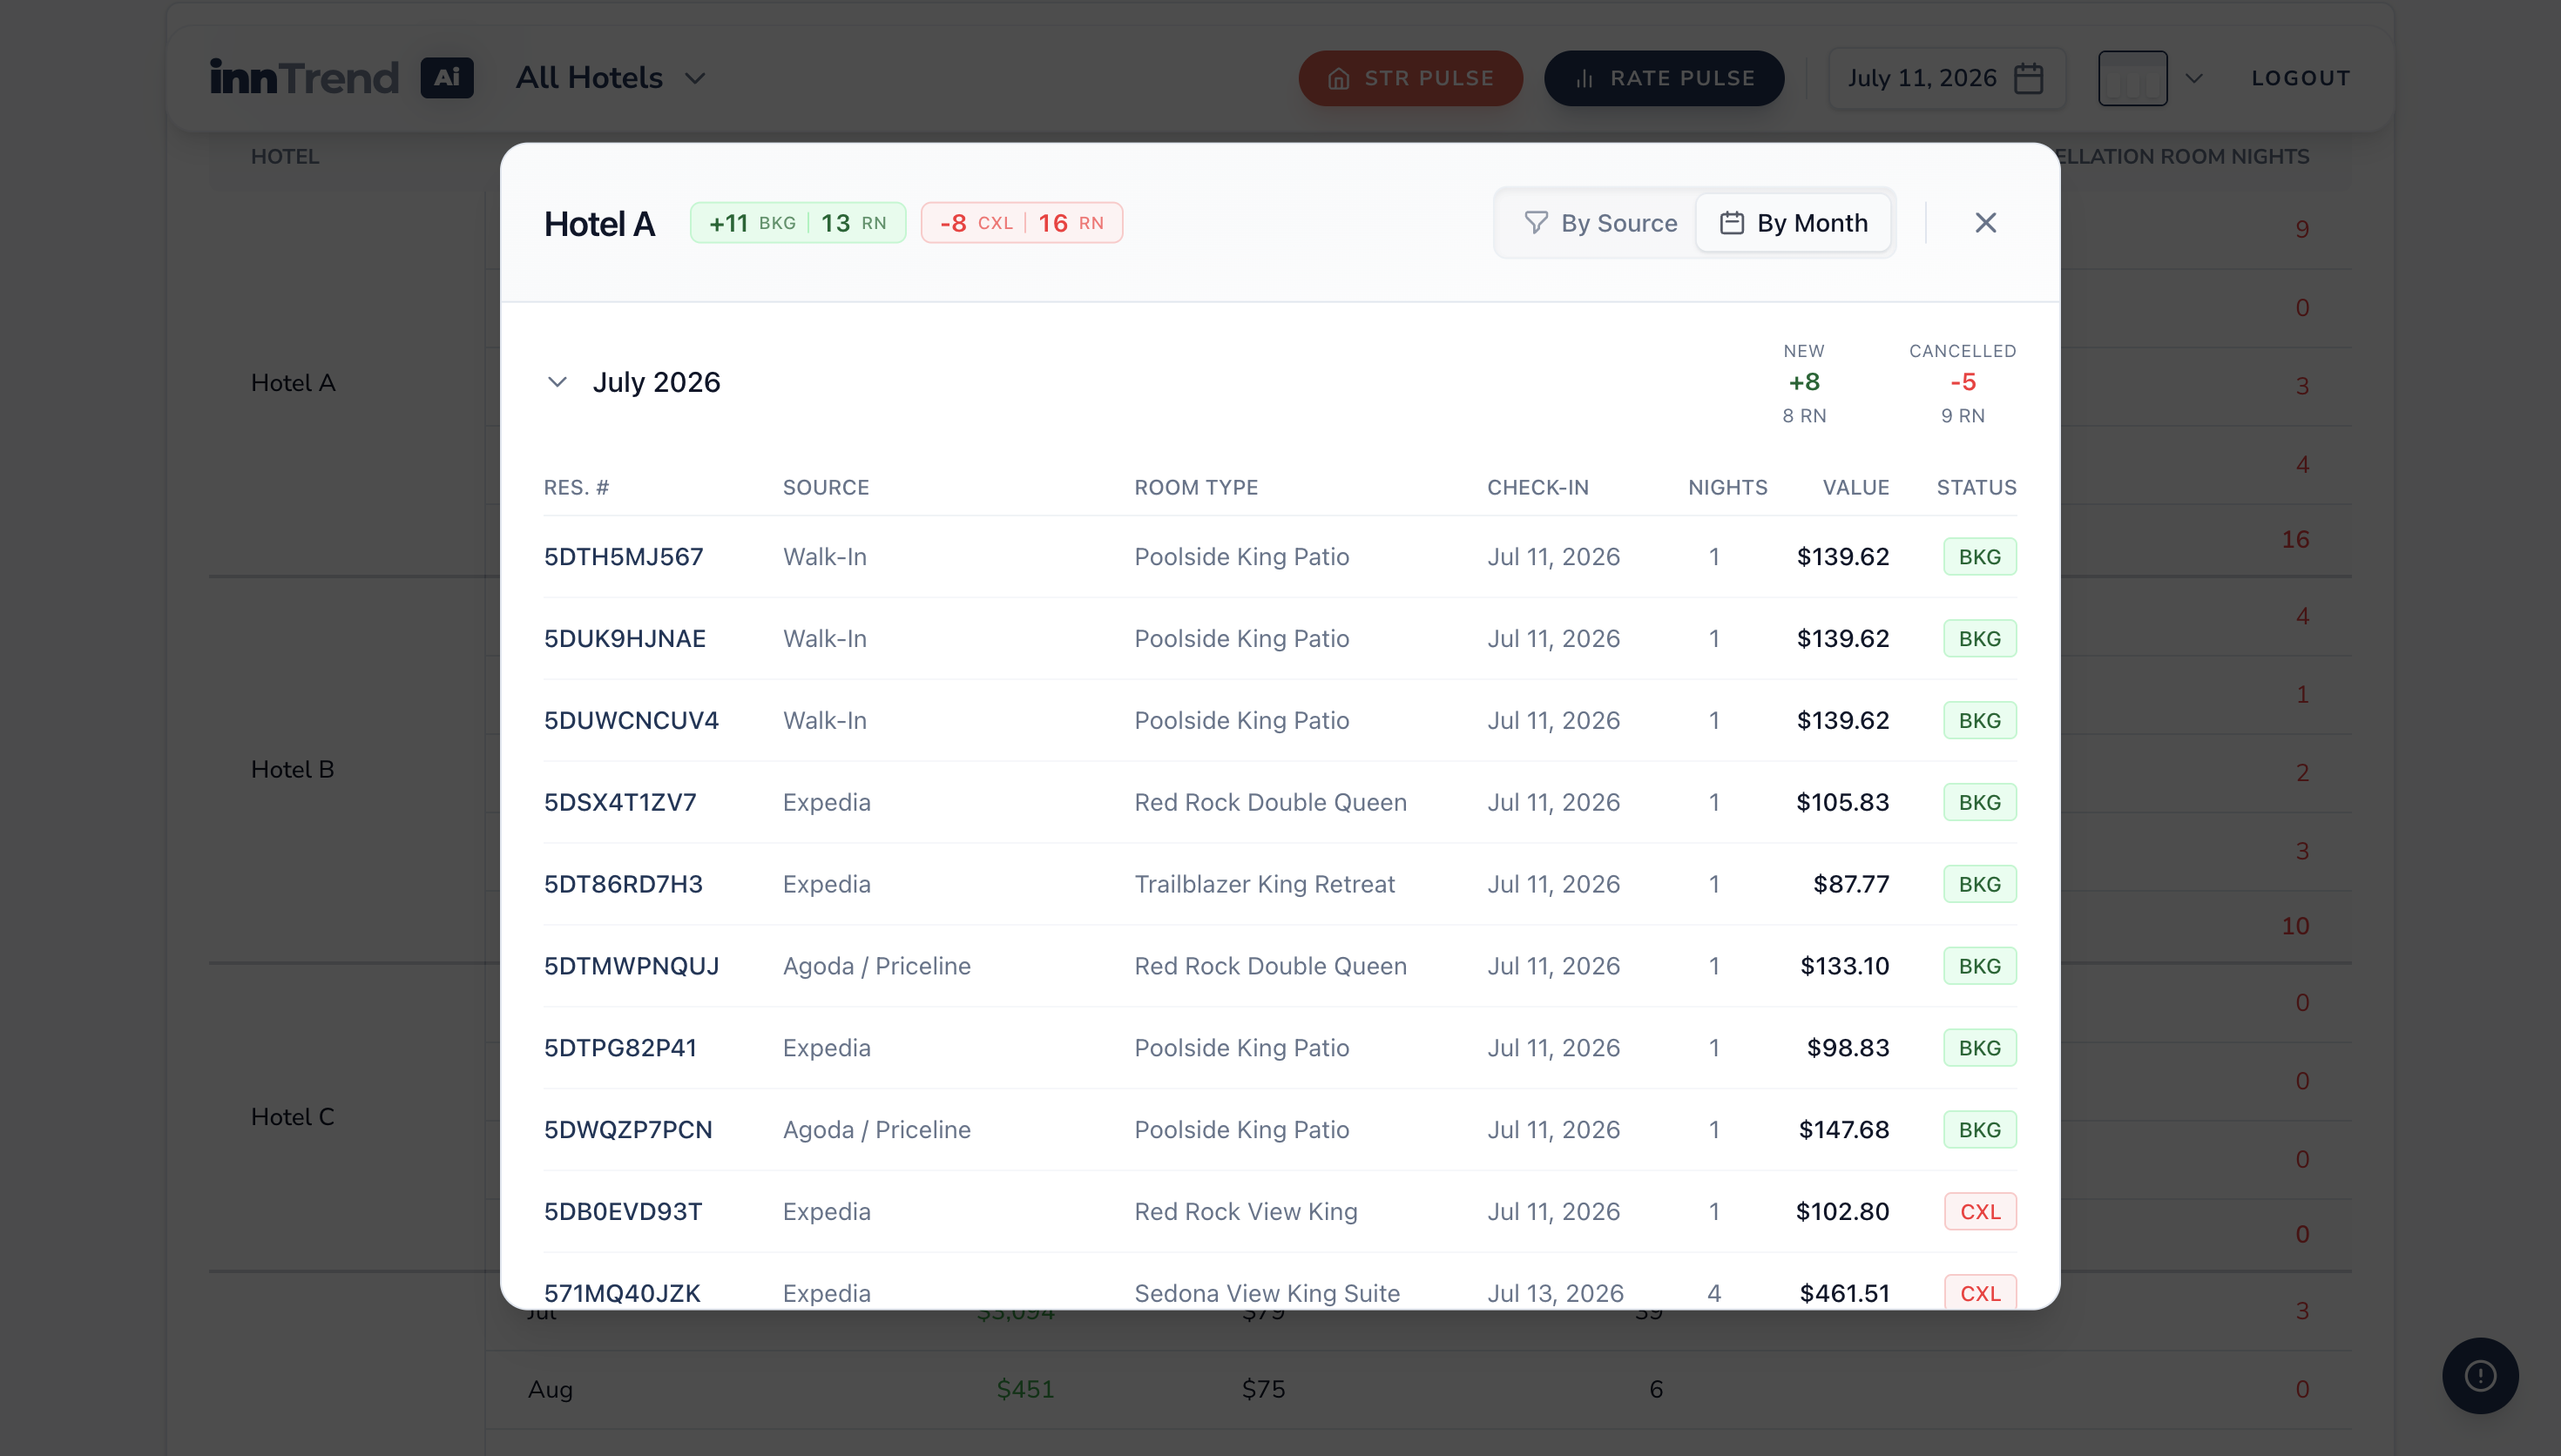
Task: Click the July 11, 2026 date field
Action: tap(1945, 78)
